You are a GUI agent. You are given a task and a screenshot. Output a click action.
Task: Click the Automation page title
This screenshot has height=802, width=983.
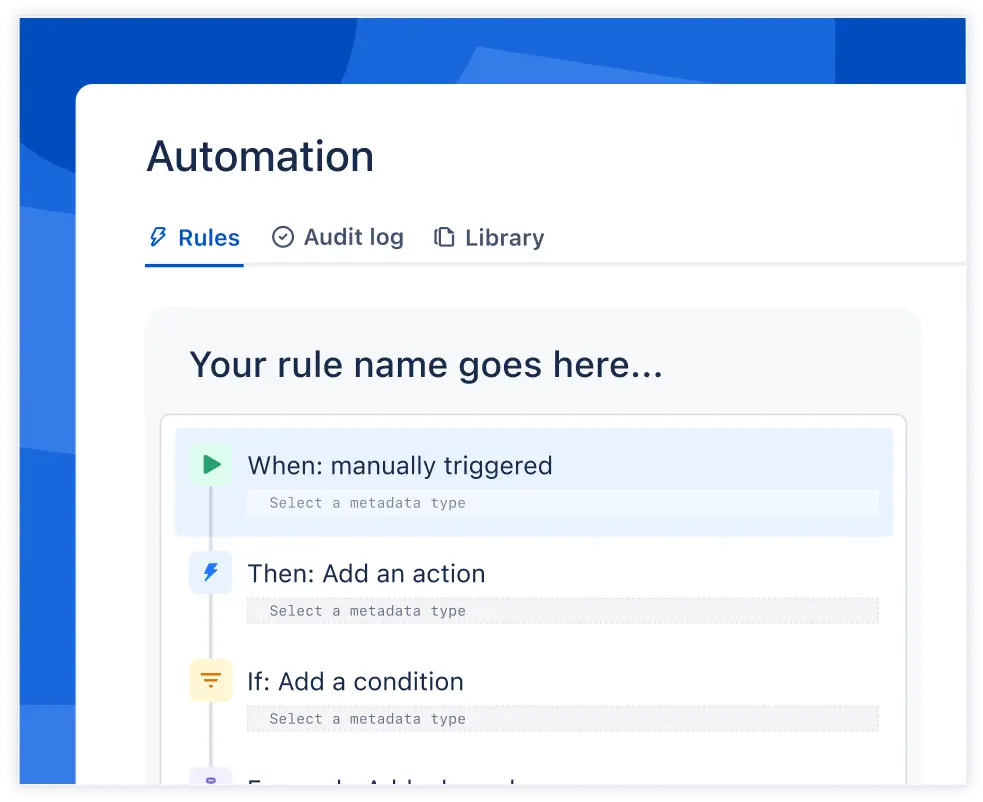coord(260,156)
